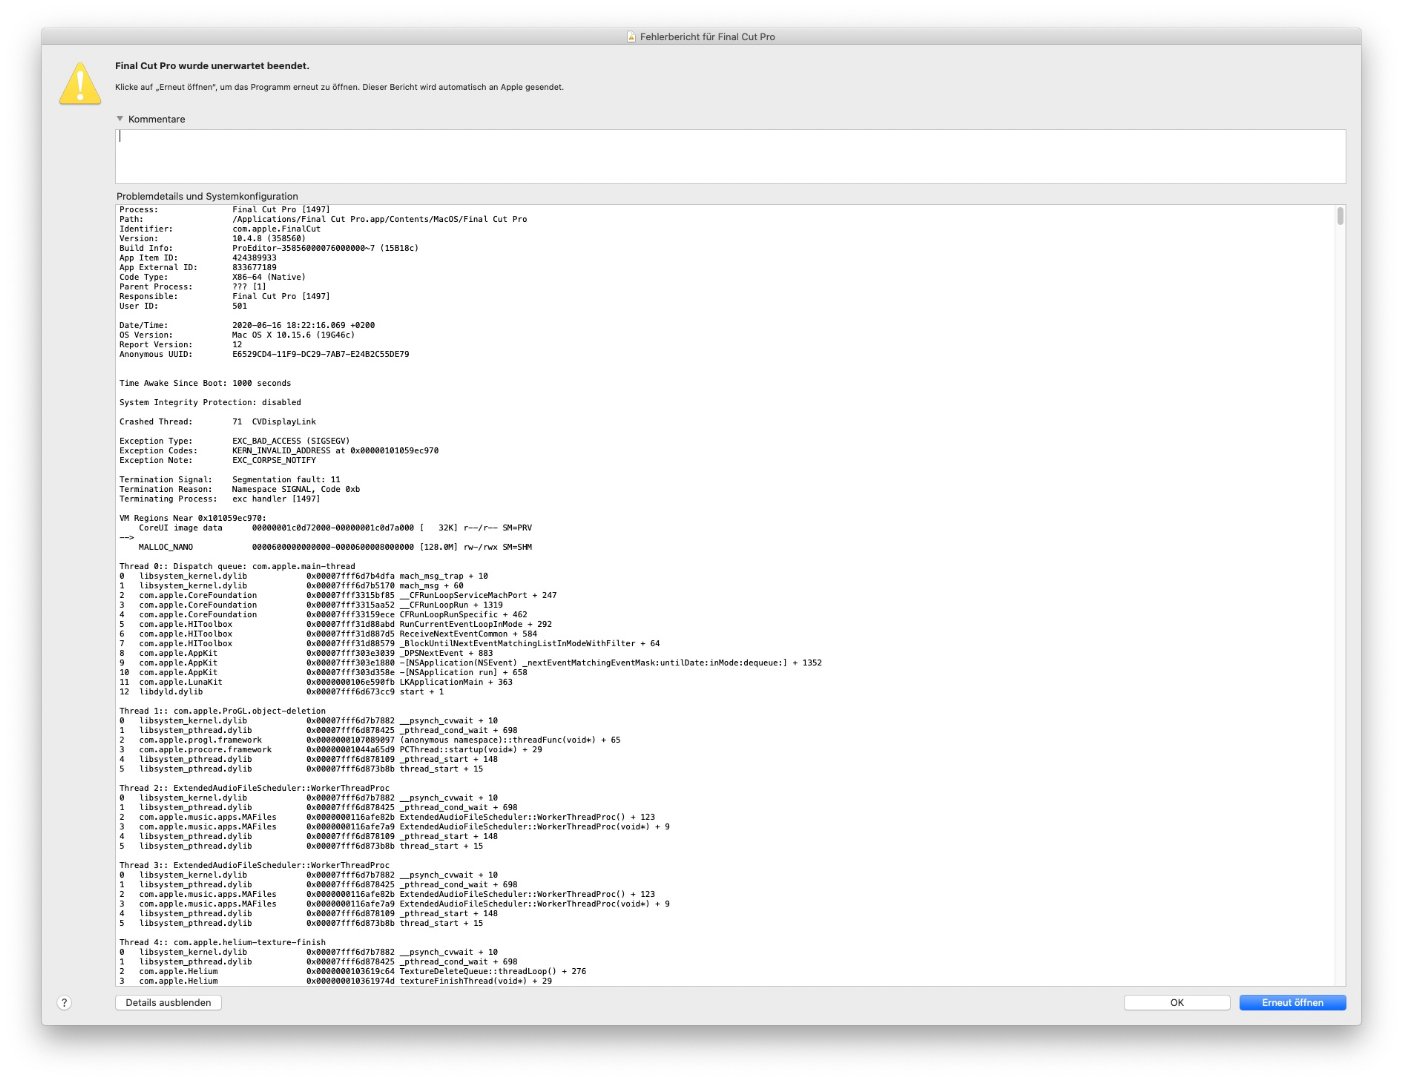Click the Exception Note 'EXC_CORPSE_NOTIFY'
1402x1080 pixels.
coord(274,460)
